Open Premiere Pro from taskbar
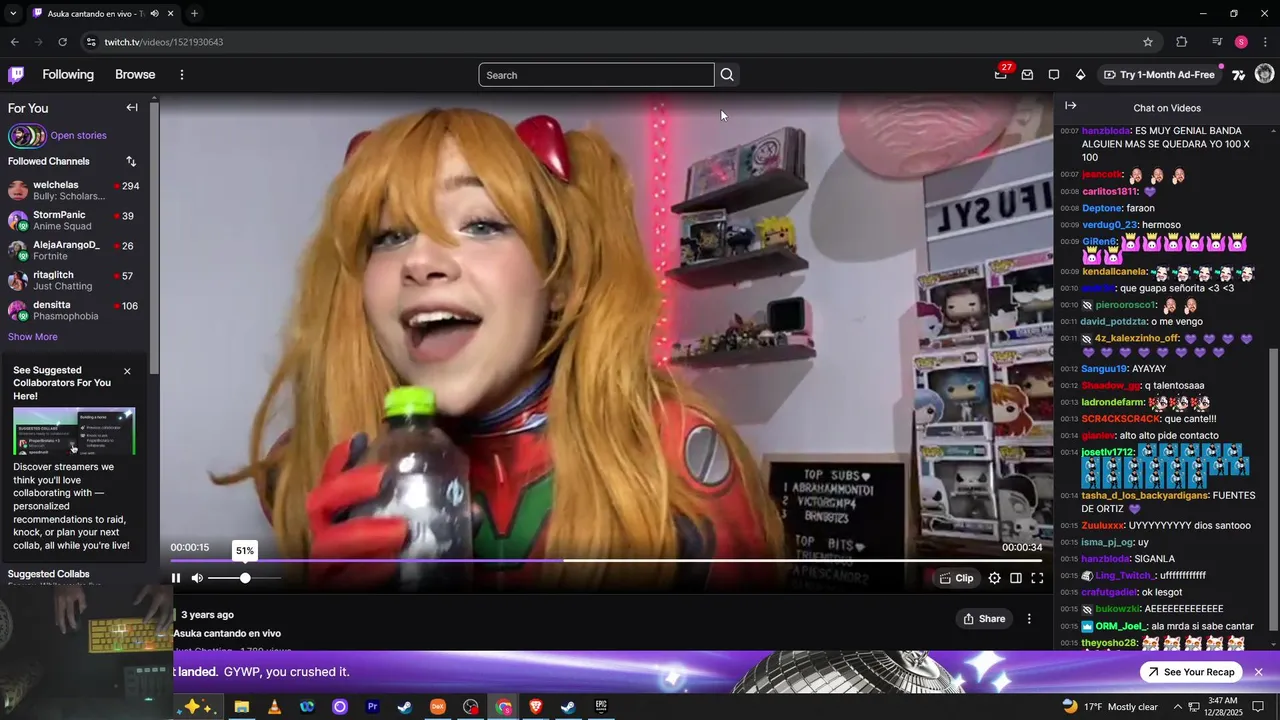The width and height of the screenshot is (1280, 720). coord(372,707)
